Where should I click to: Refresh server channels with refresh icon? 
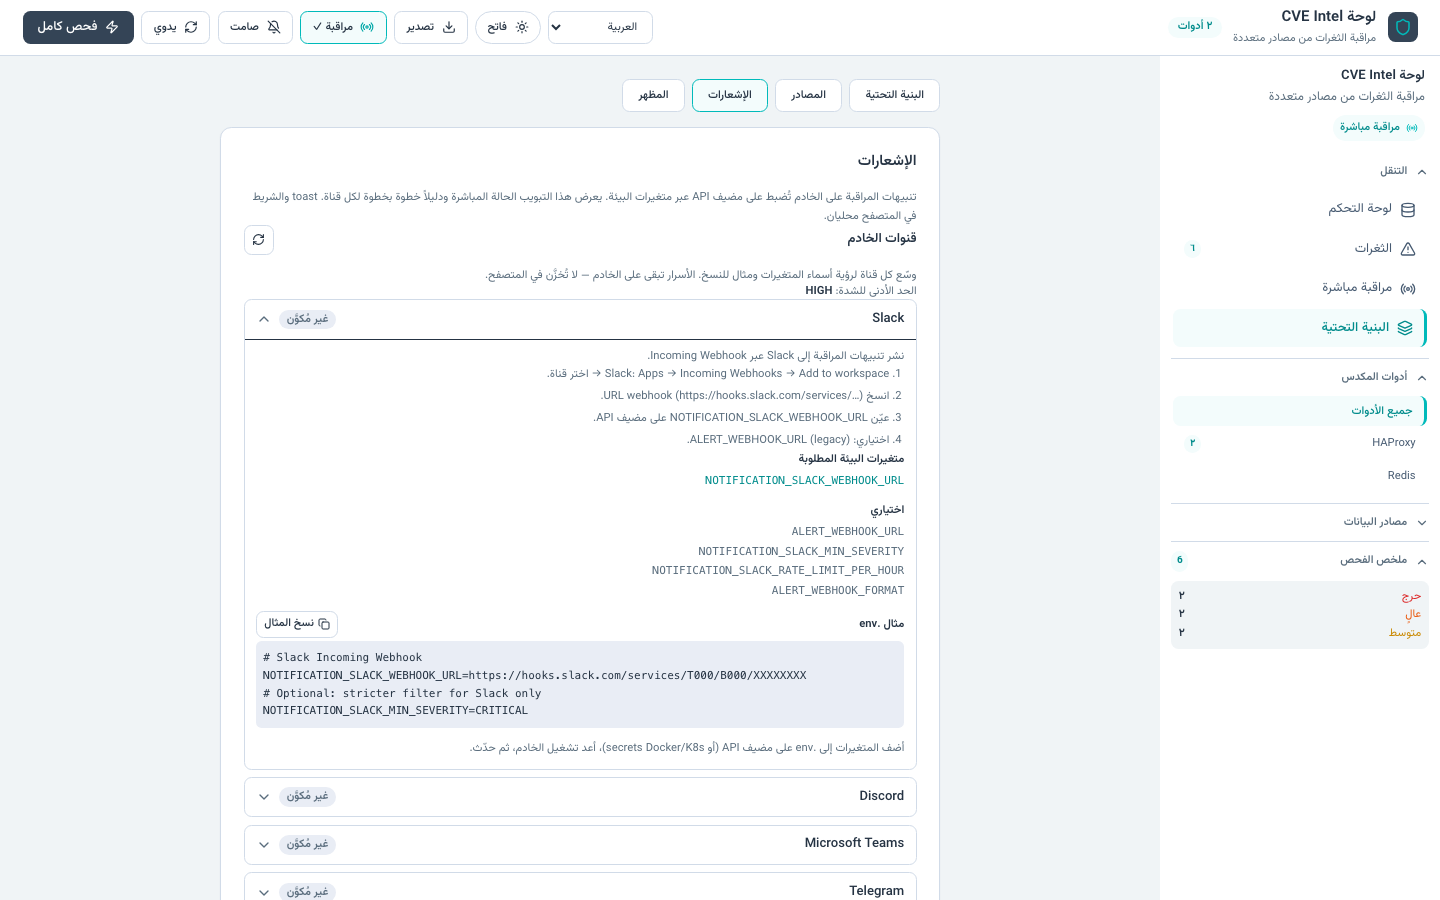[x=259, y=240]
